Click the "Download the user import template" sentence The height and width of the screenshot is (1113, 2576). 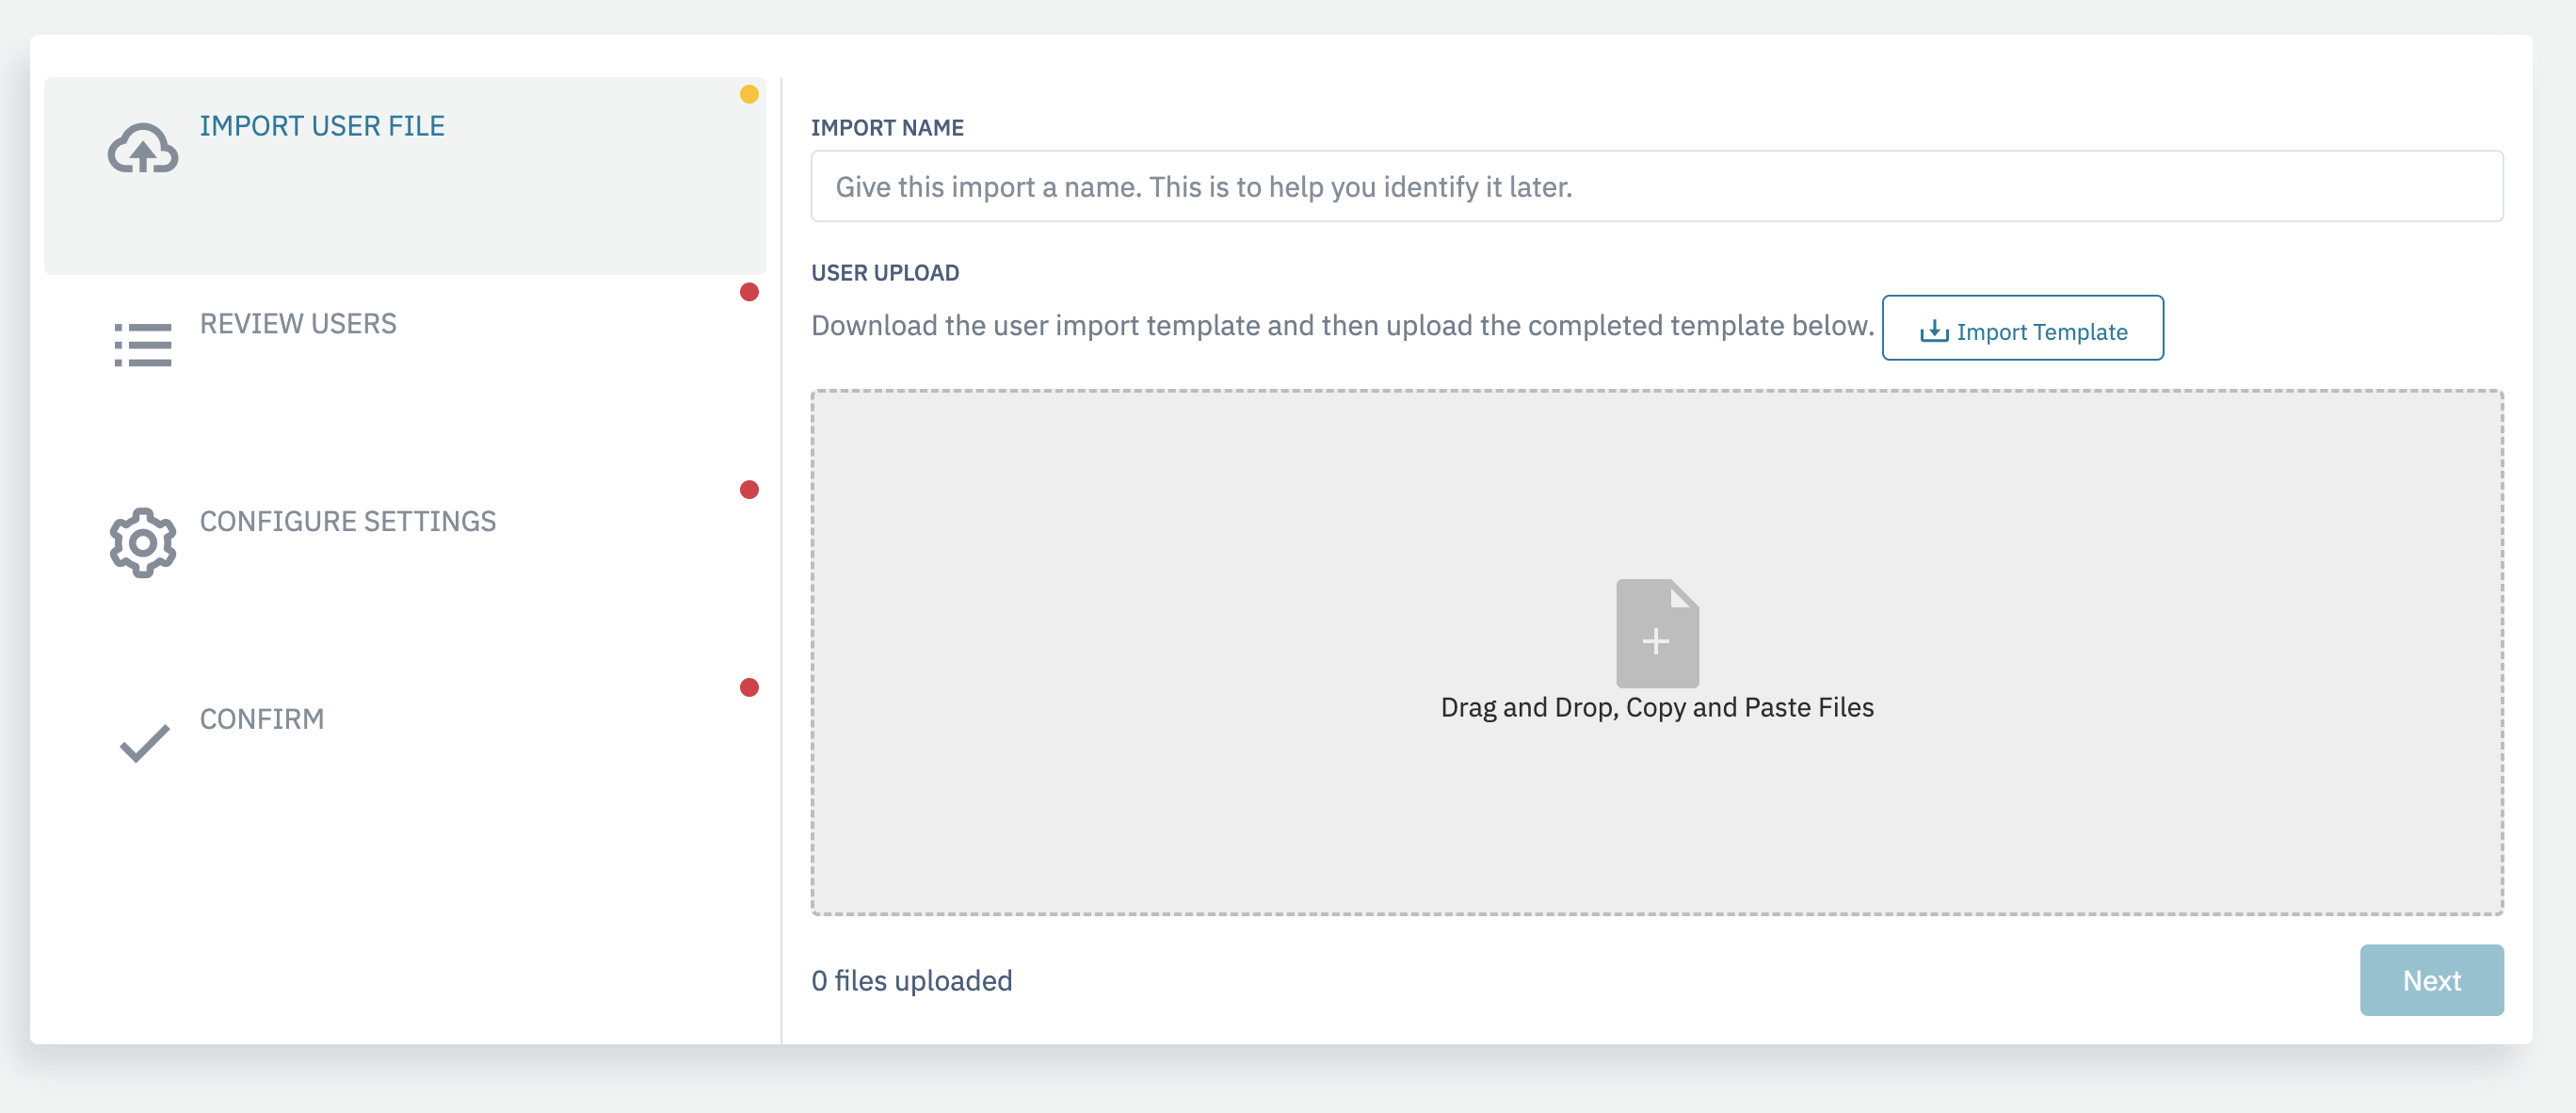point(1342,325)
